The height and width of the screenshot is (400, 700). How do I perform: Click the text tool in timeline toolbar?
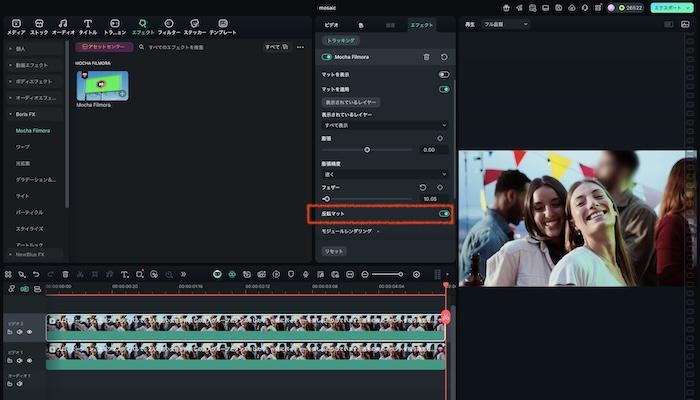coord(124,274)
